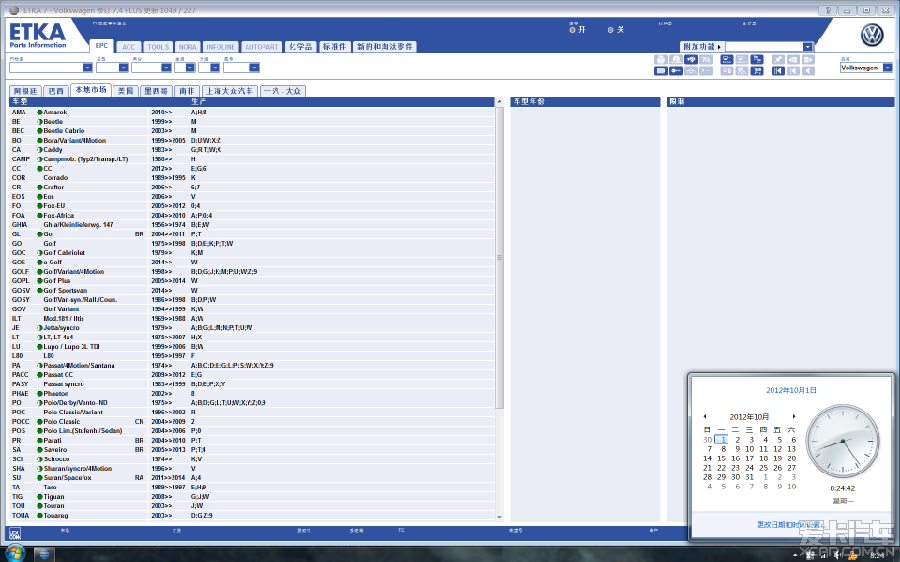This screenshot has width=900, height=562.
Task: Click the pushpin toolbar icon
Action: [x=778, y=59]
